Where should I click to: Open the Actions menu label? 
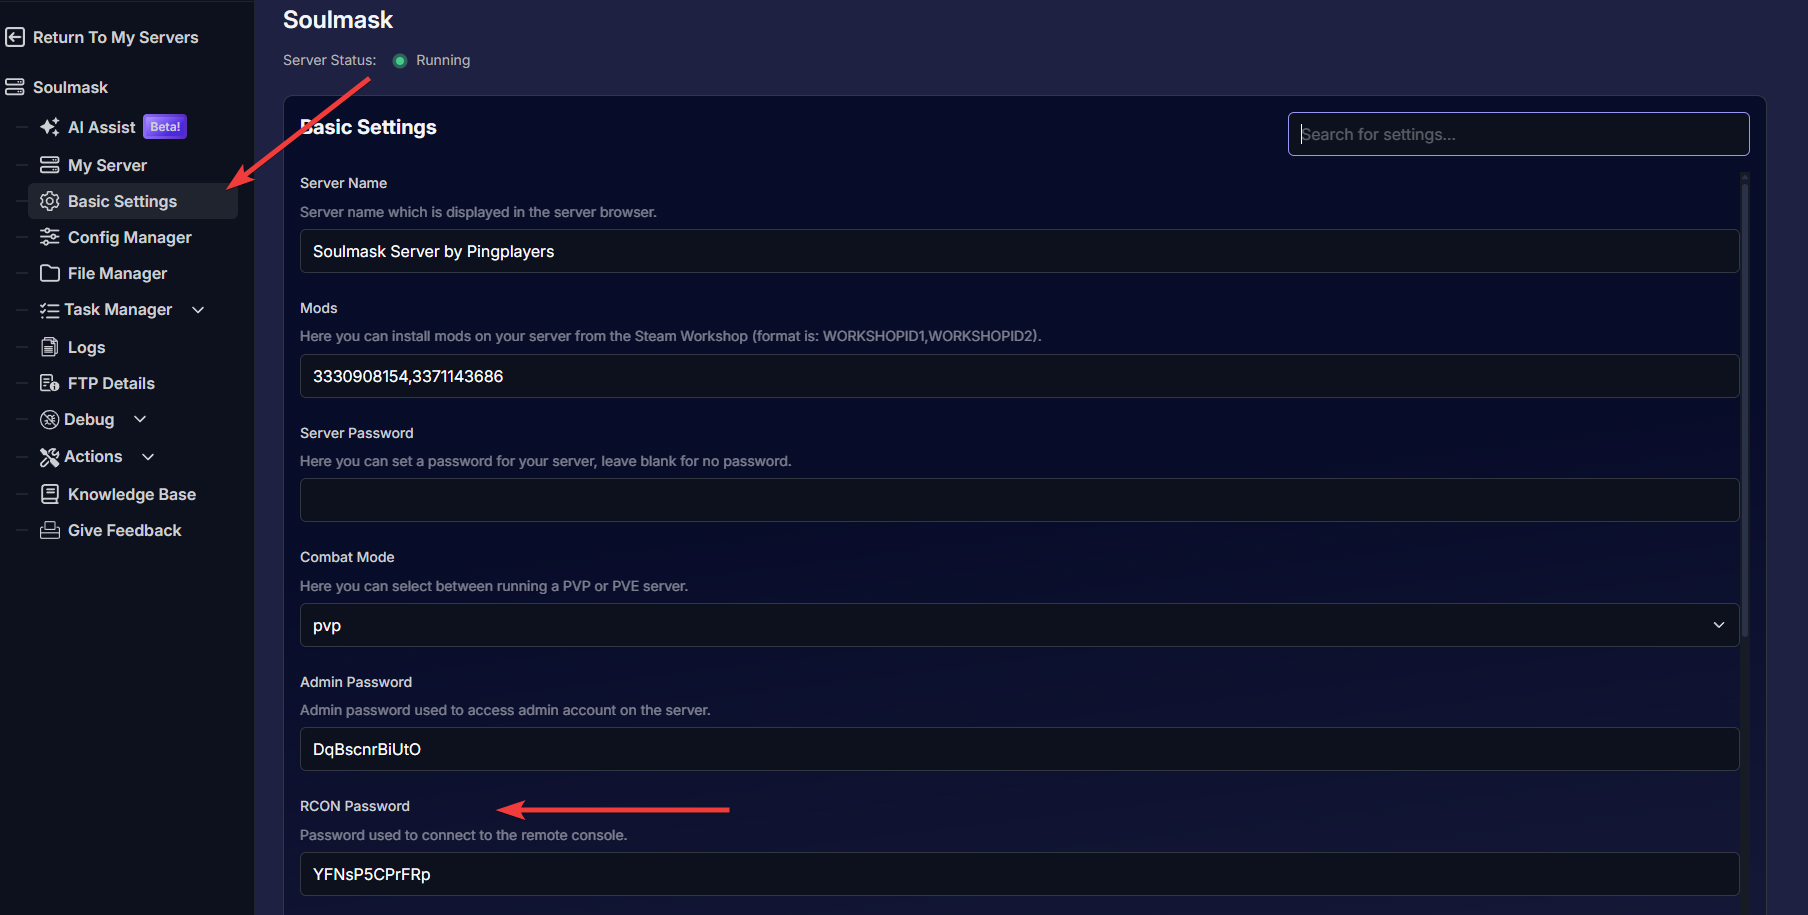pos(93,457)
